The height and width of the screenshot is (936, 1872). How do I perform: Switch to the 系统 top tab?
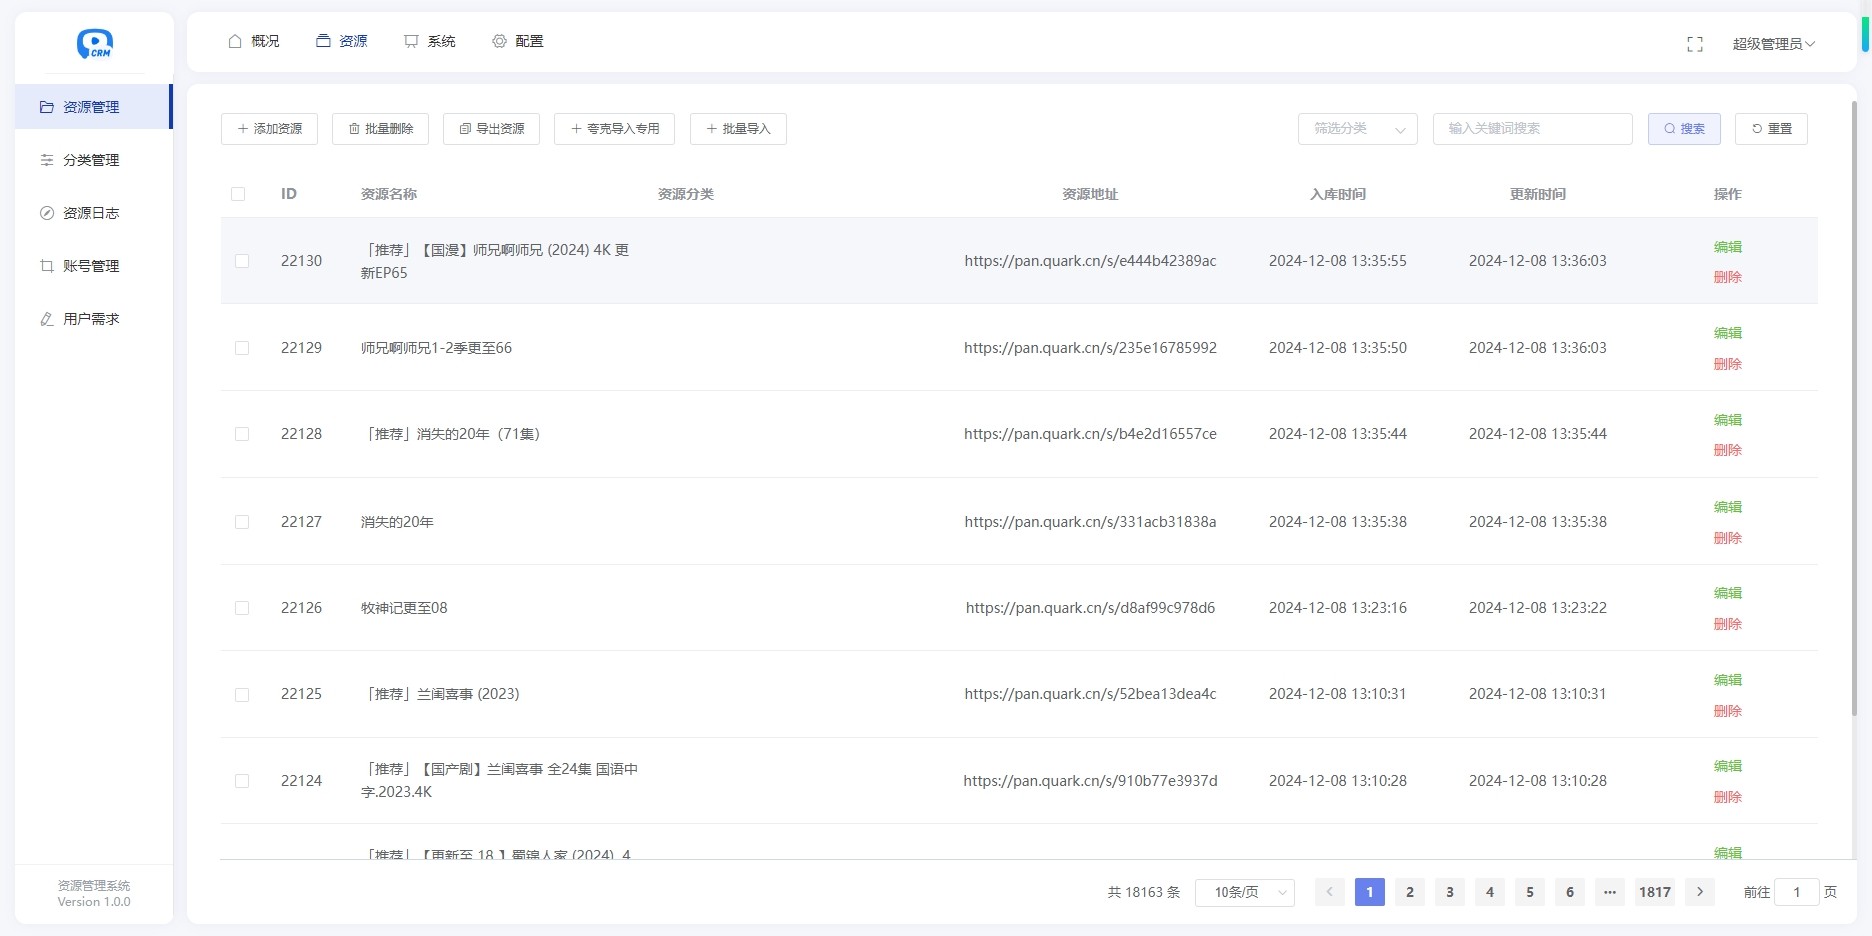430,41
